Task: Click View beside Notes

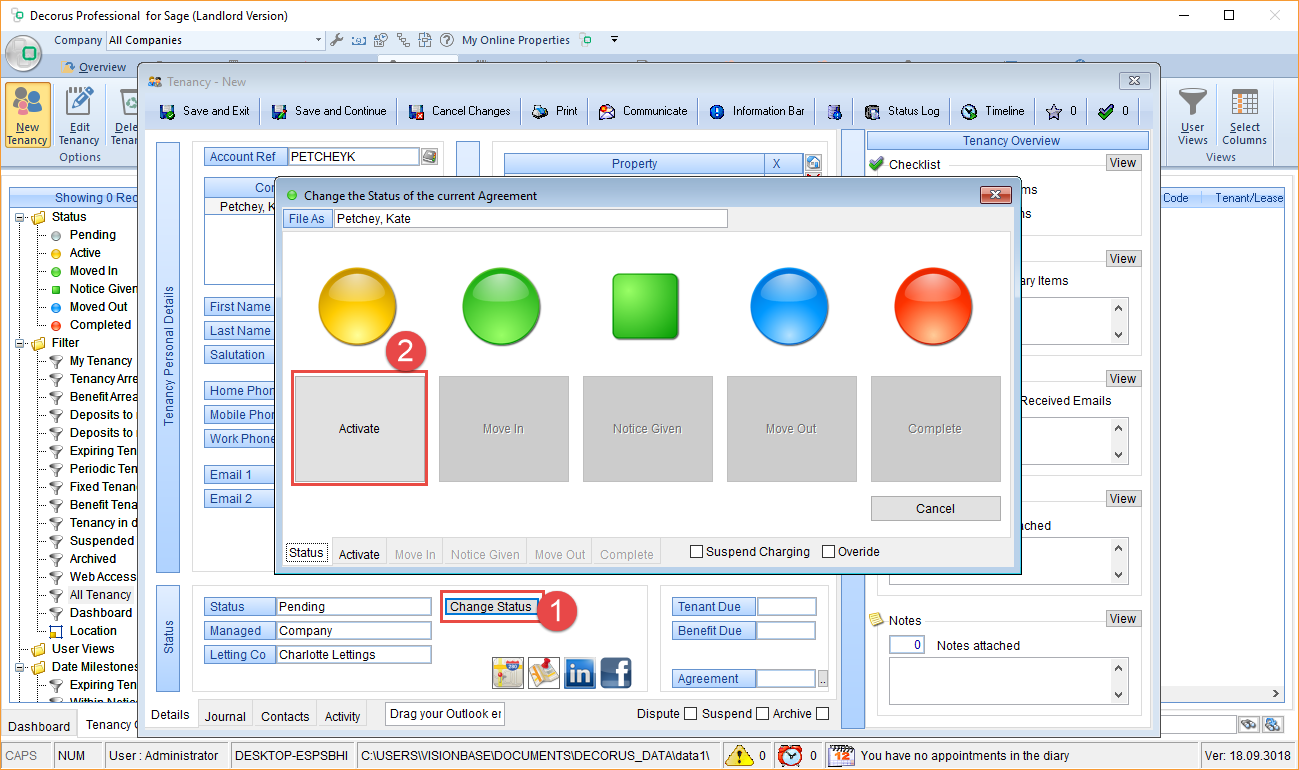Action: point(1123,619)
